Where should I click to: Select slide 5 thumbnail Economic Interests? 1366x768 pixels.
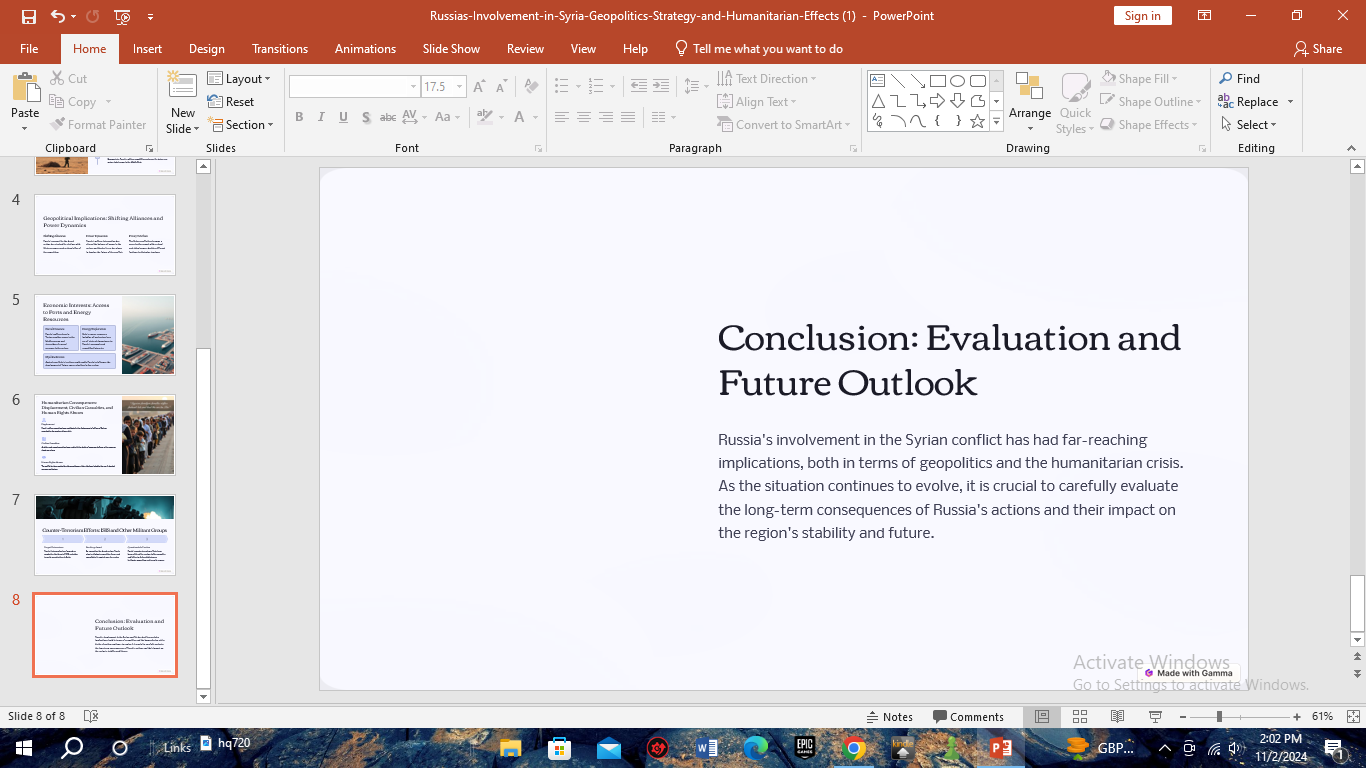(x=105, y=335)
